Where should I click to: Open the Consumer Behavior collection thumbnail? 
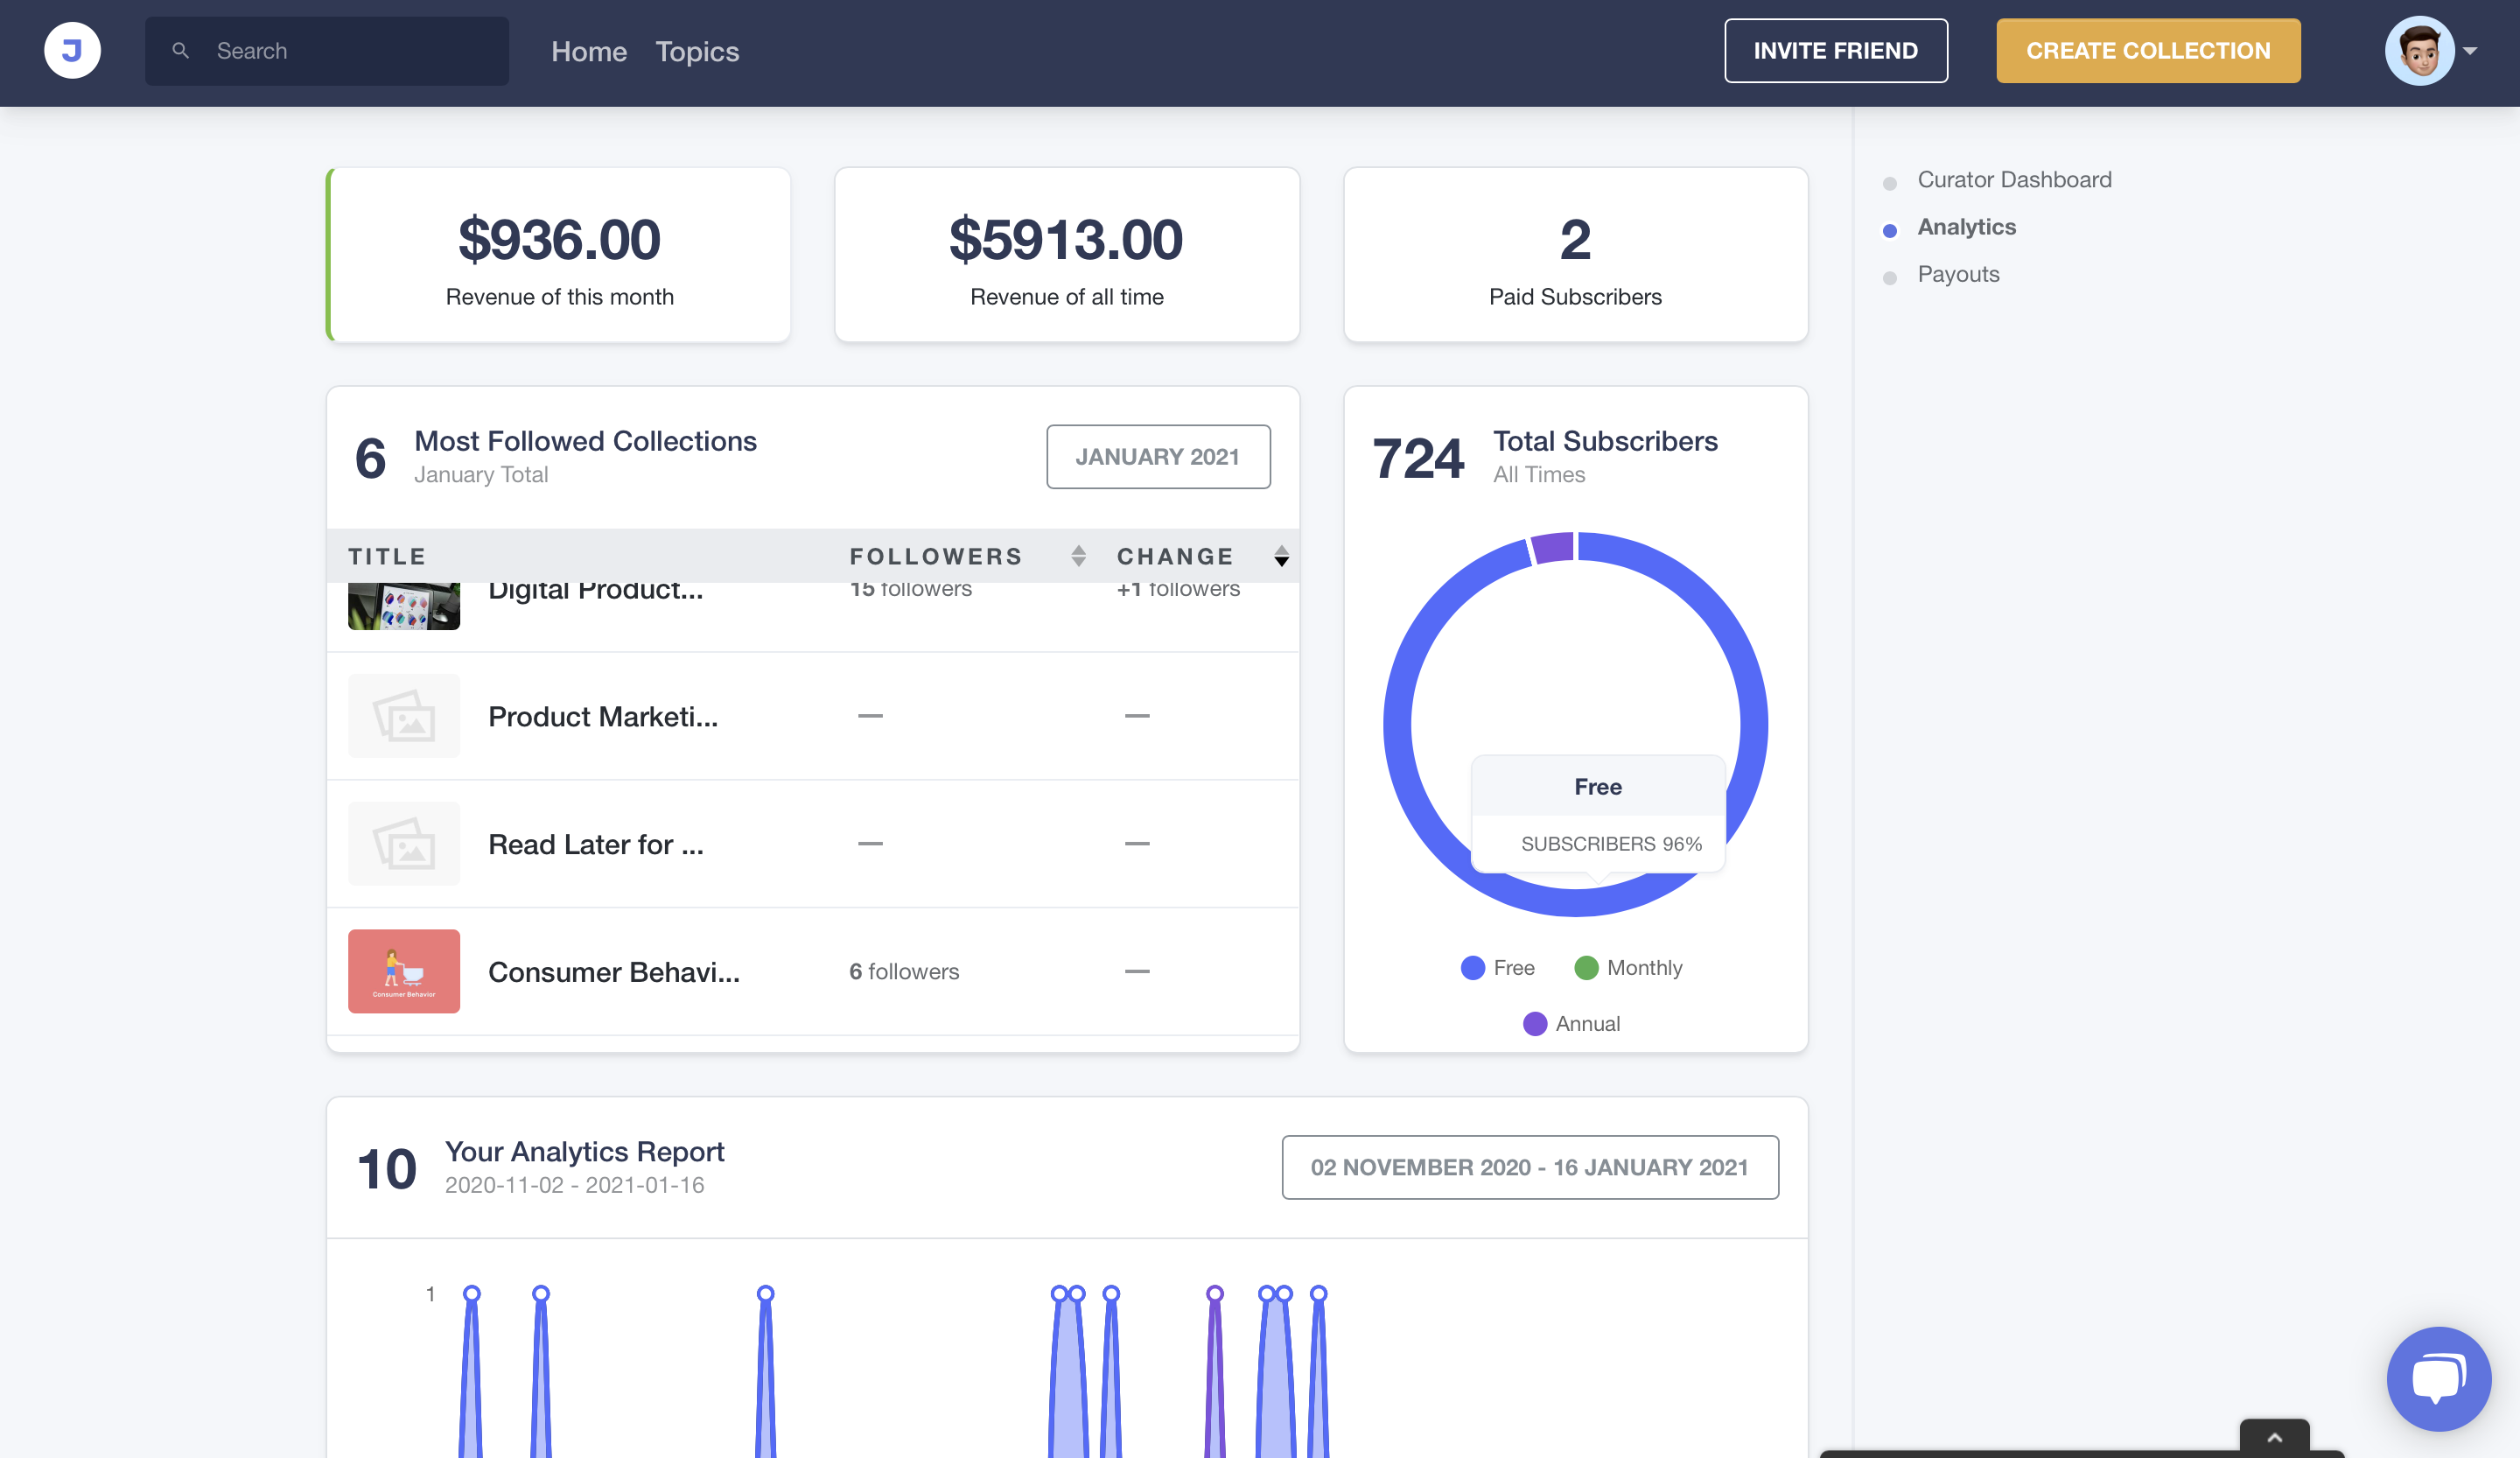[x=404, y=971]
